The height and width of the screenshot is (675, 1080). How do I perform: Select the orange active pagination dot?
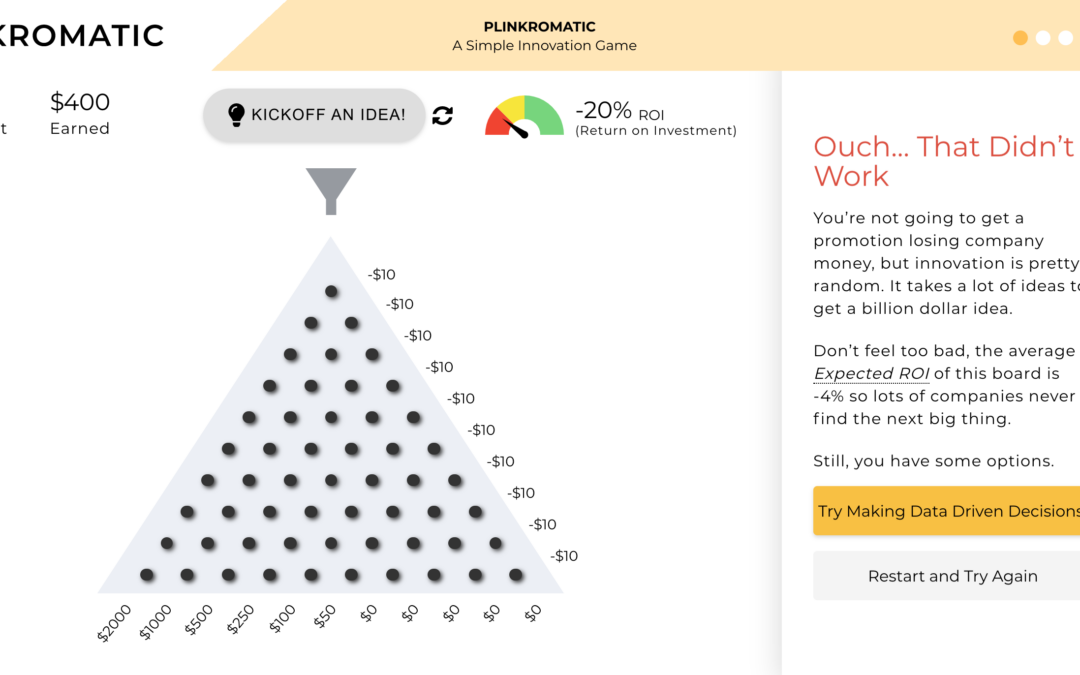1020,38
